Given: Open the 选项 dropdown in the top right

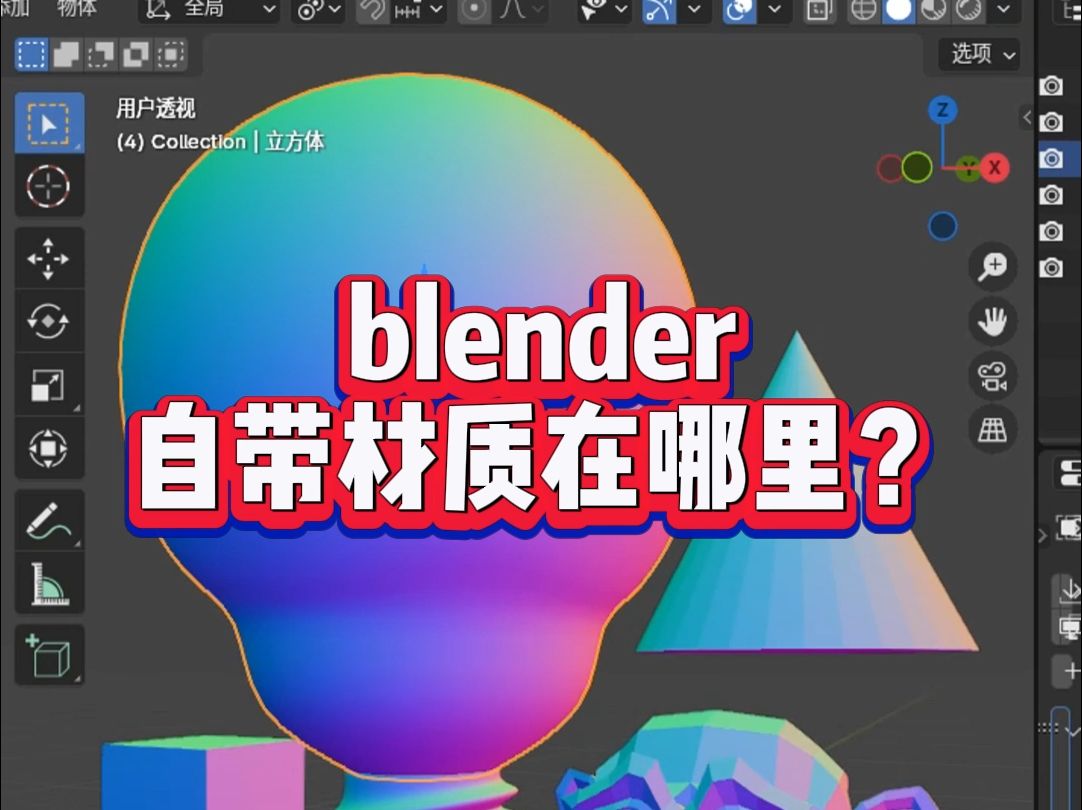Looking at the screenshot, I should click(x=975, y=55).
